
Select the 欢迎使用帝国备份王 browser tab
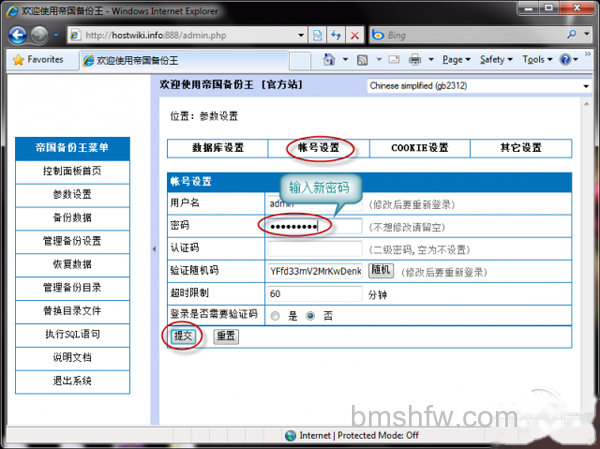coord(184,60)
